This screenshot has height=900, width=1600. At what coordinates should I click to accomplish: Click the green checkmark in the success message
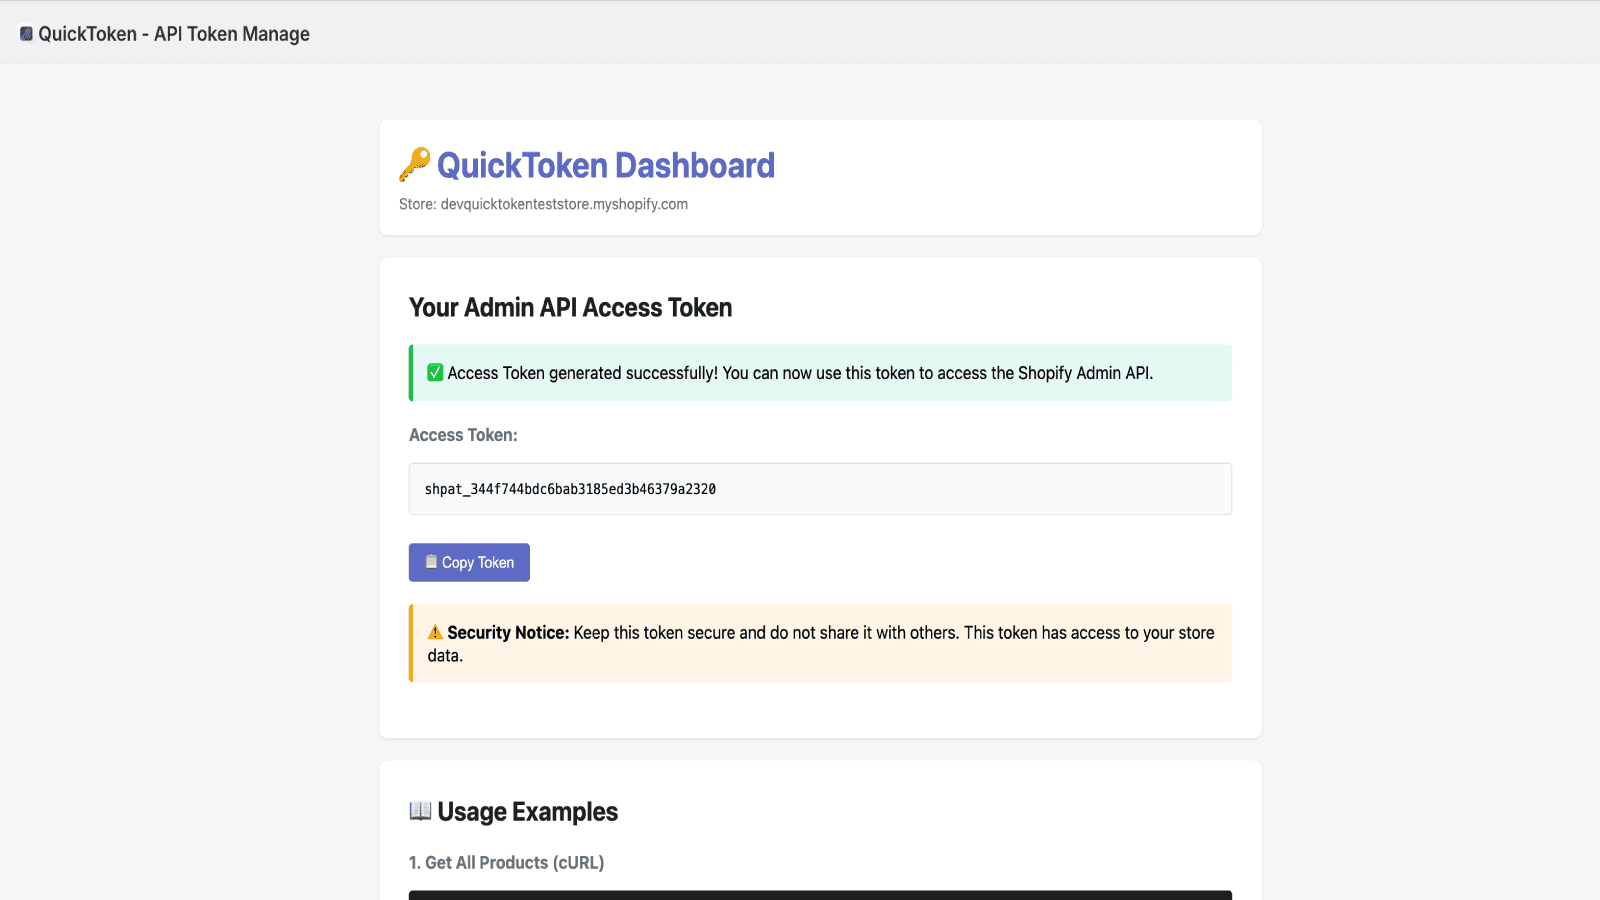pyautogui.click(x=435, y=372)
